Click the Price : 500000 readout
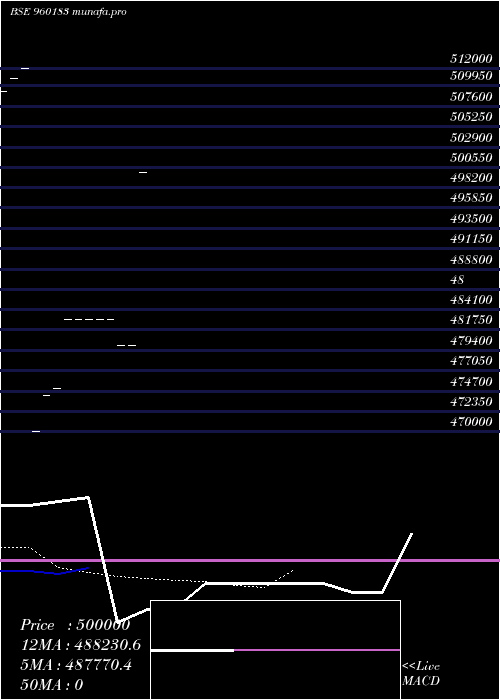500x700 pixels. tap(75, 625)
